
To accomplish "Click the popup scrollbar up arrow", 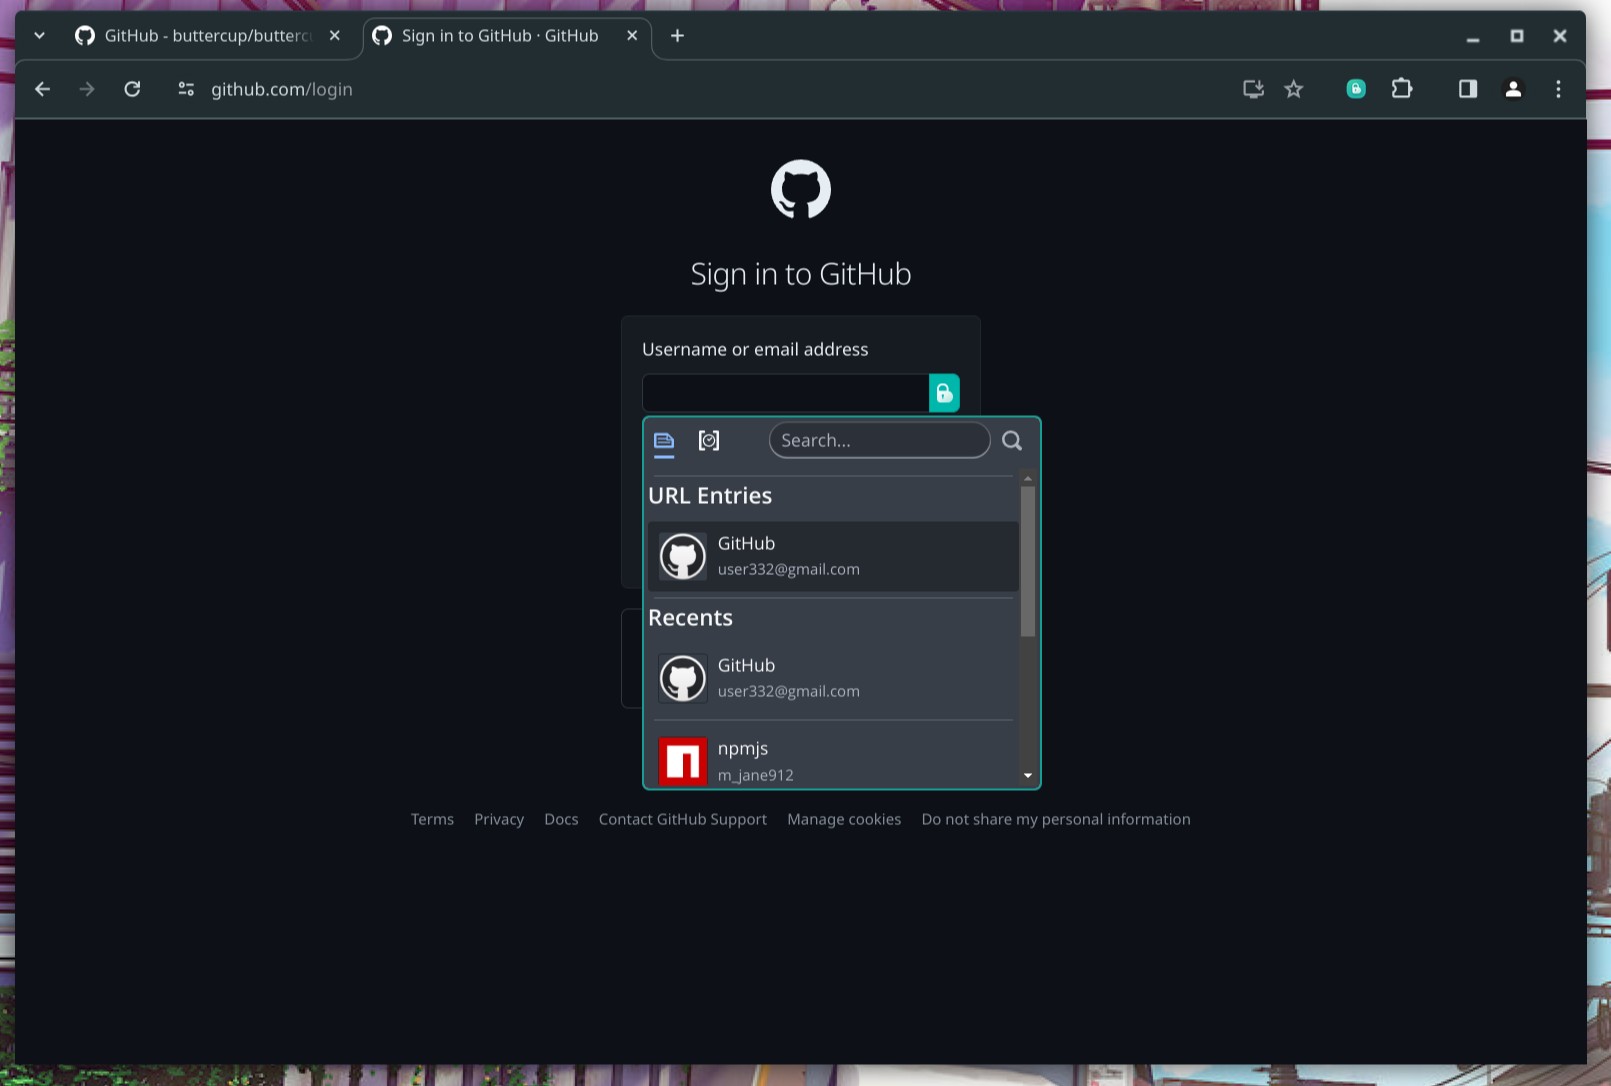I will tap(1028, 479).
